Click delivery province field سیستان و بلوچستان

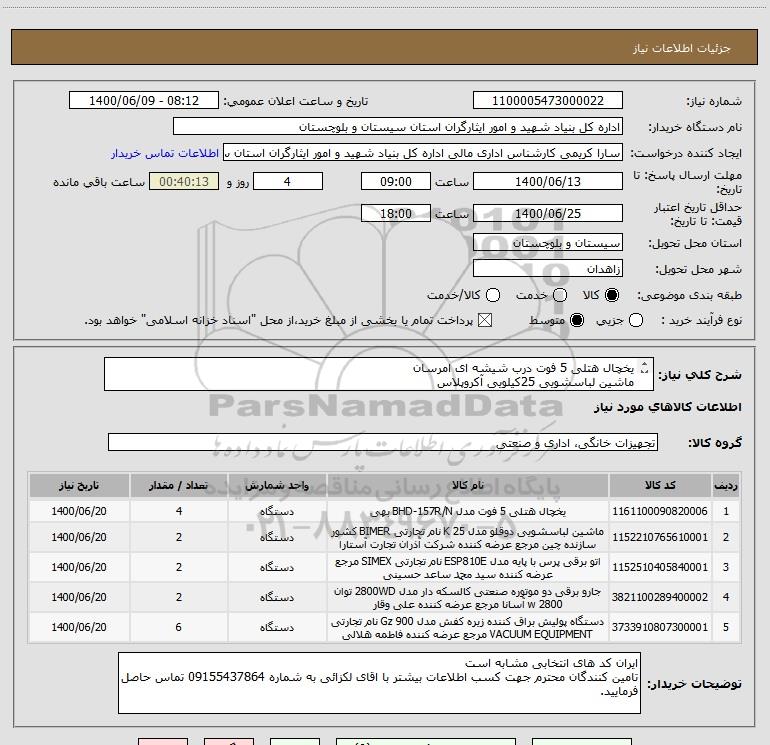[x=548, y=243]
